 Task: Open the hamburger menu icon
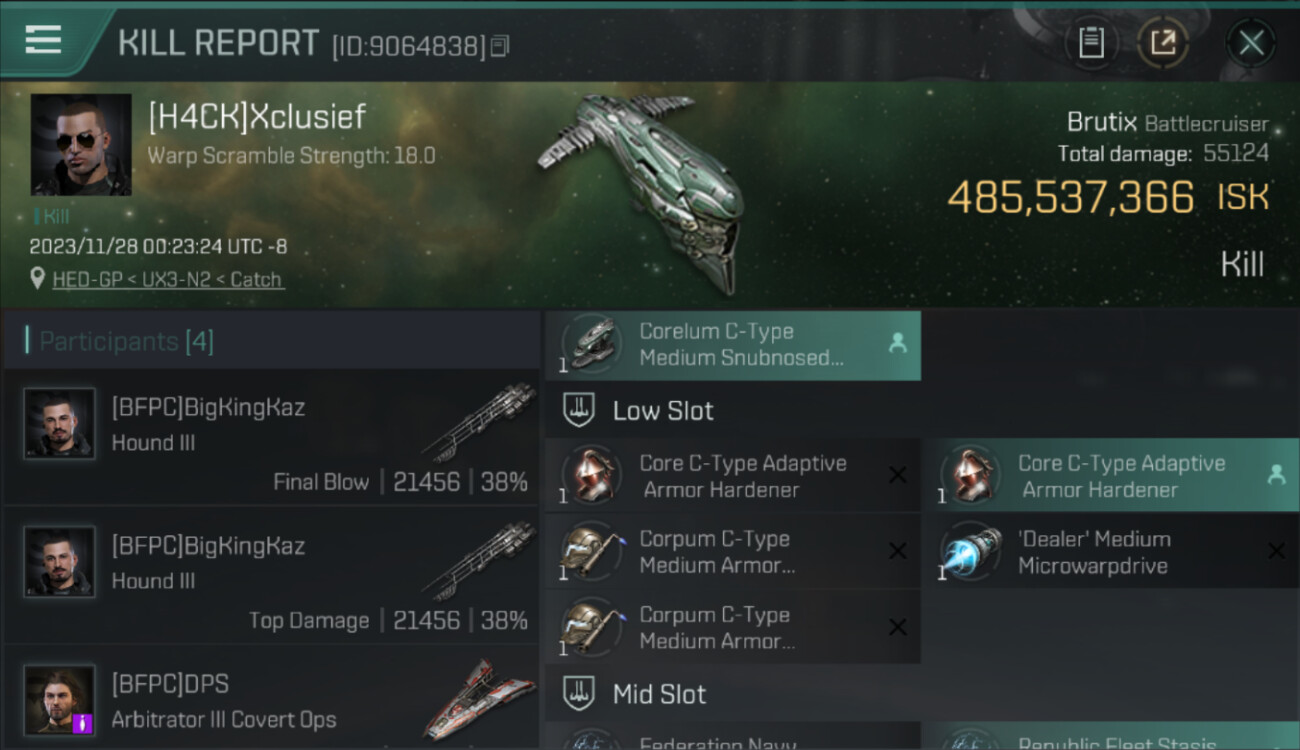[x=43, y=40]
